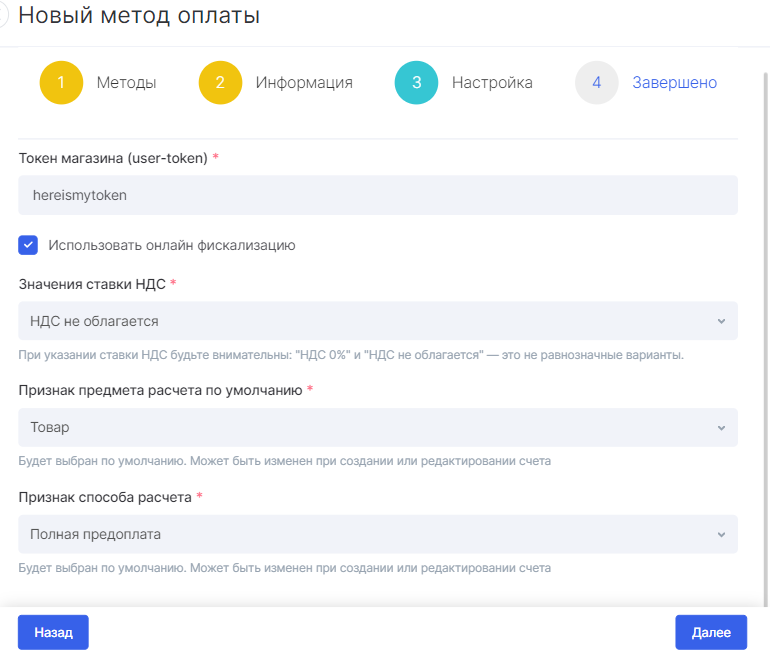
Task: Click chevron arrow in Полная предоплата field
Action: coord(721,534)
